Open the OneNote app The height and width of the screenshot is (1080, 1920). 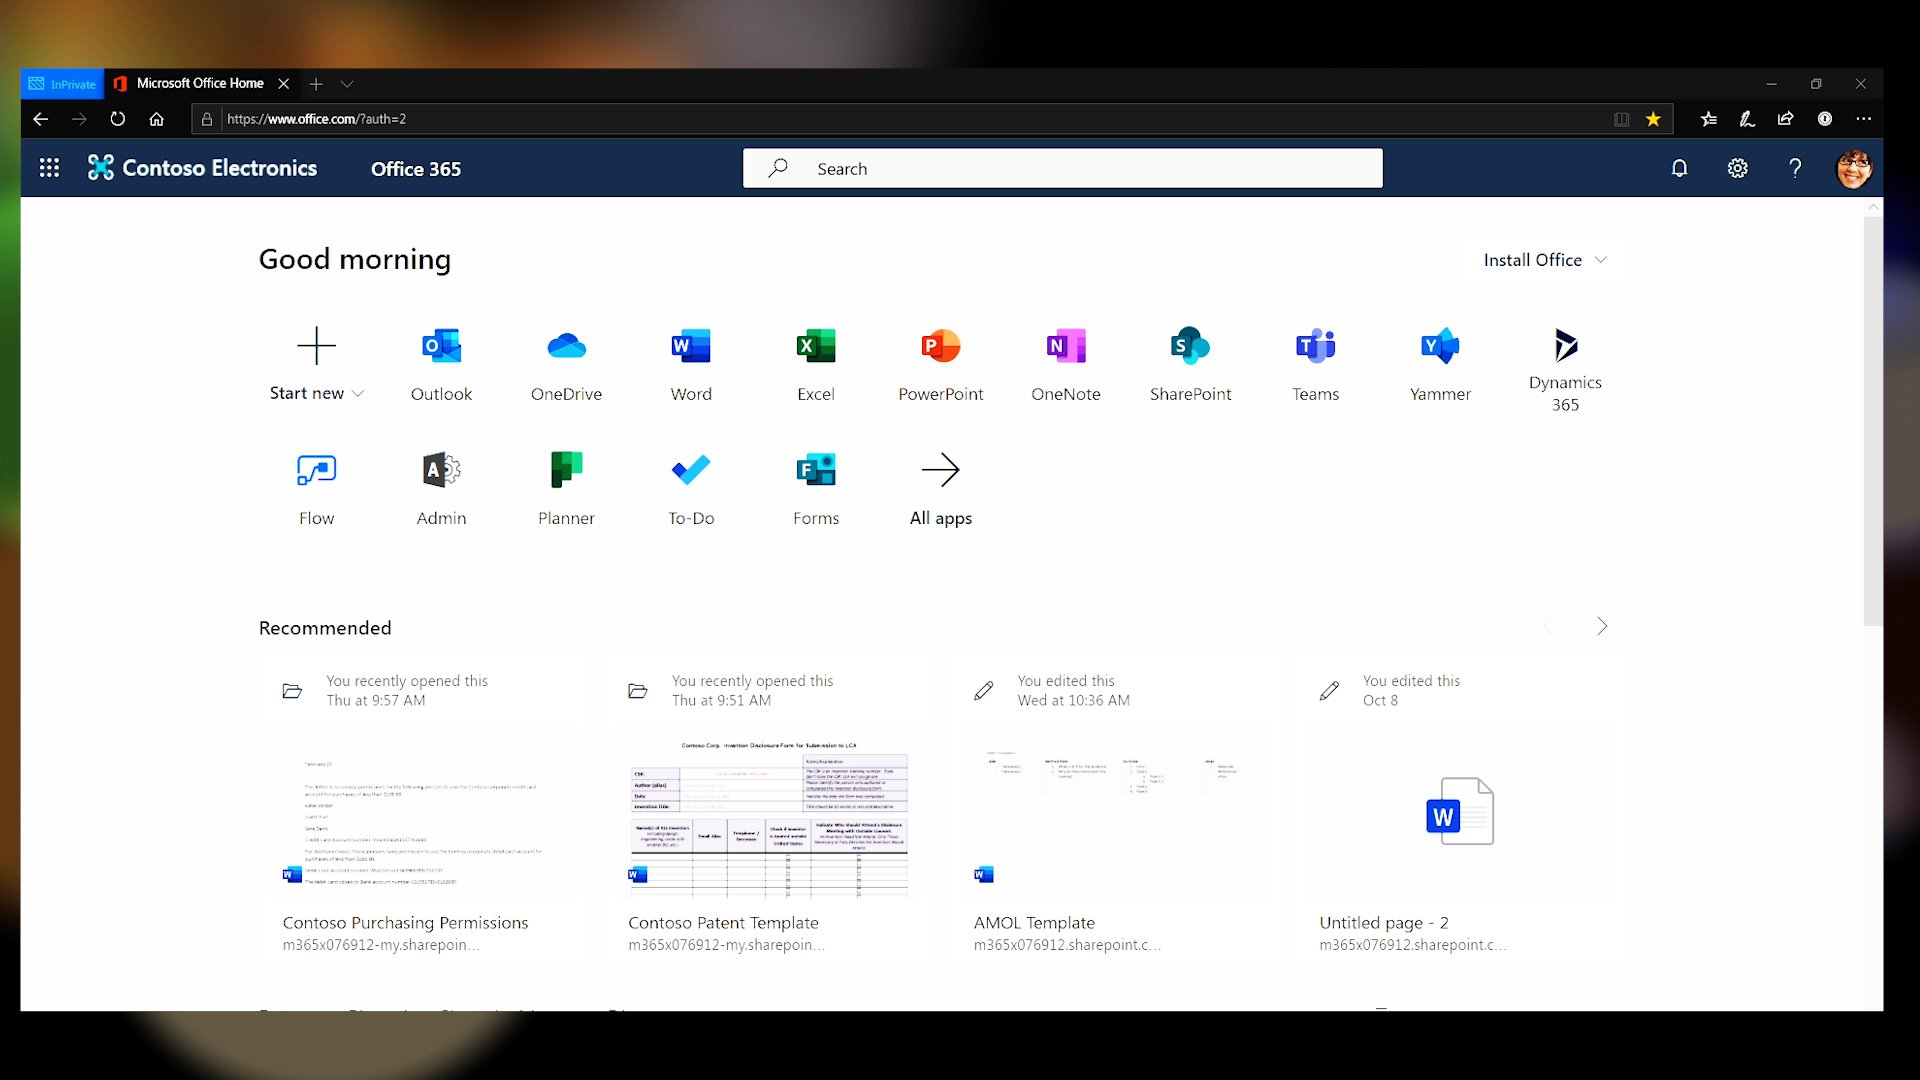[x=1066, y=365]
